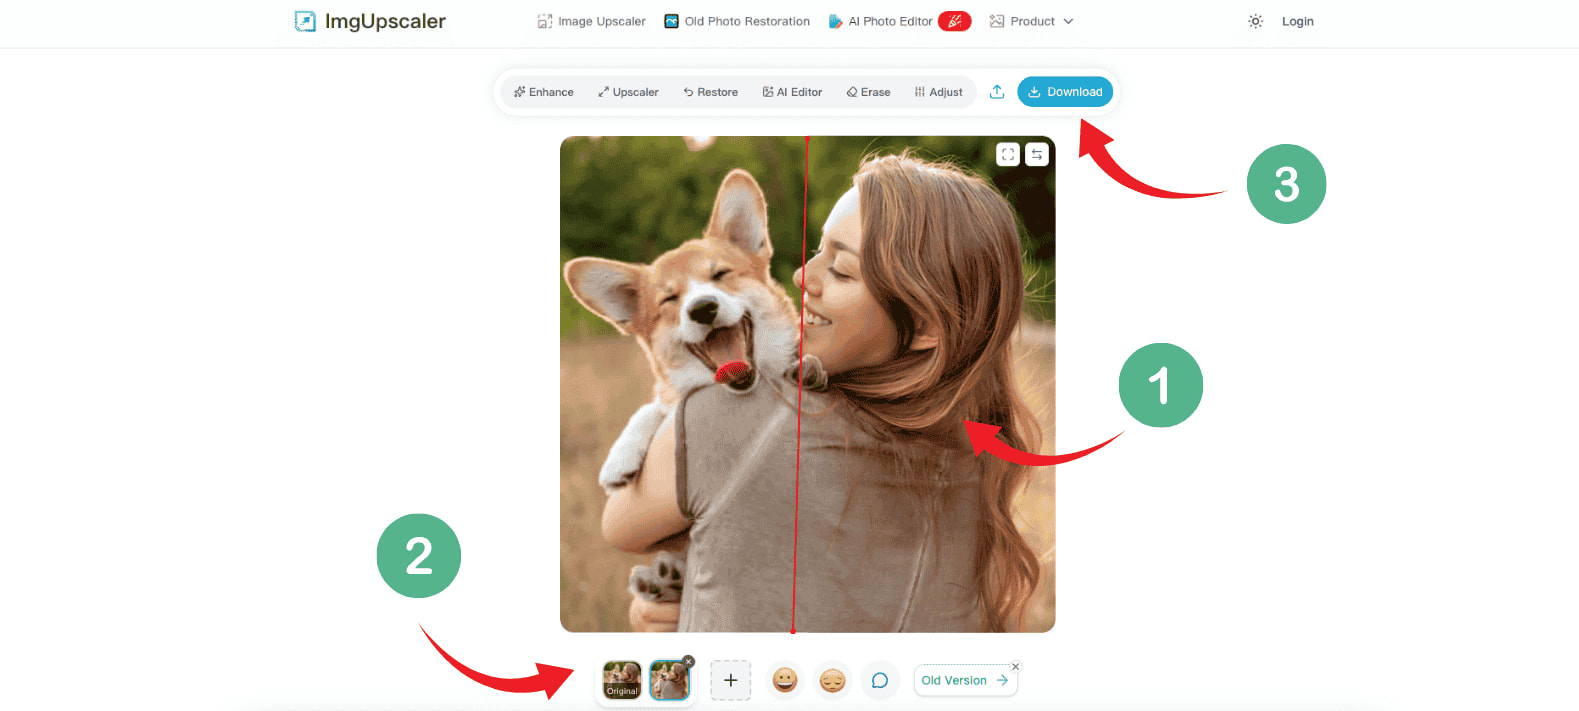Click the ImgUpscaler logo
The height and width of the screenshot is (711, 1579).
click(x=370, y=21)
